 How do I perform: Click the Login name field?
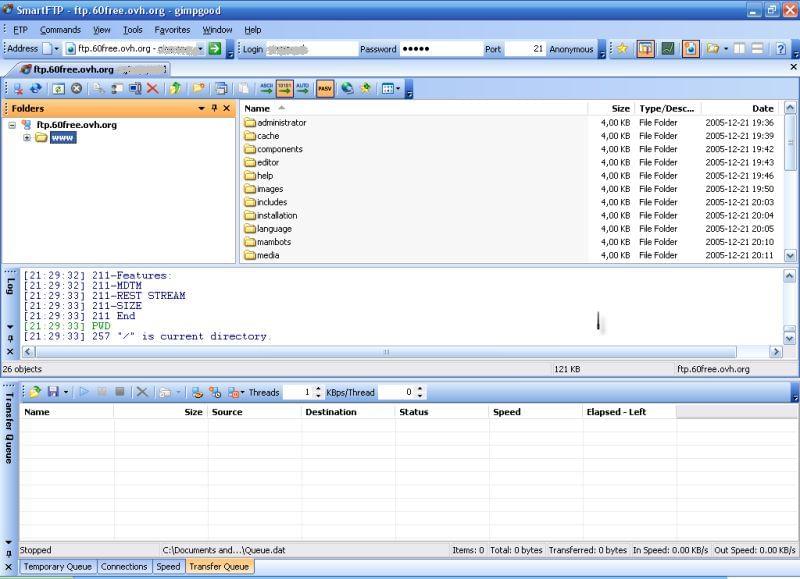[311, 49]
